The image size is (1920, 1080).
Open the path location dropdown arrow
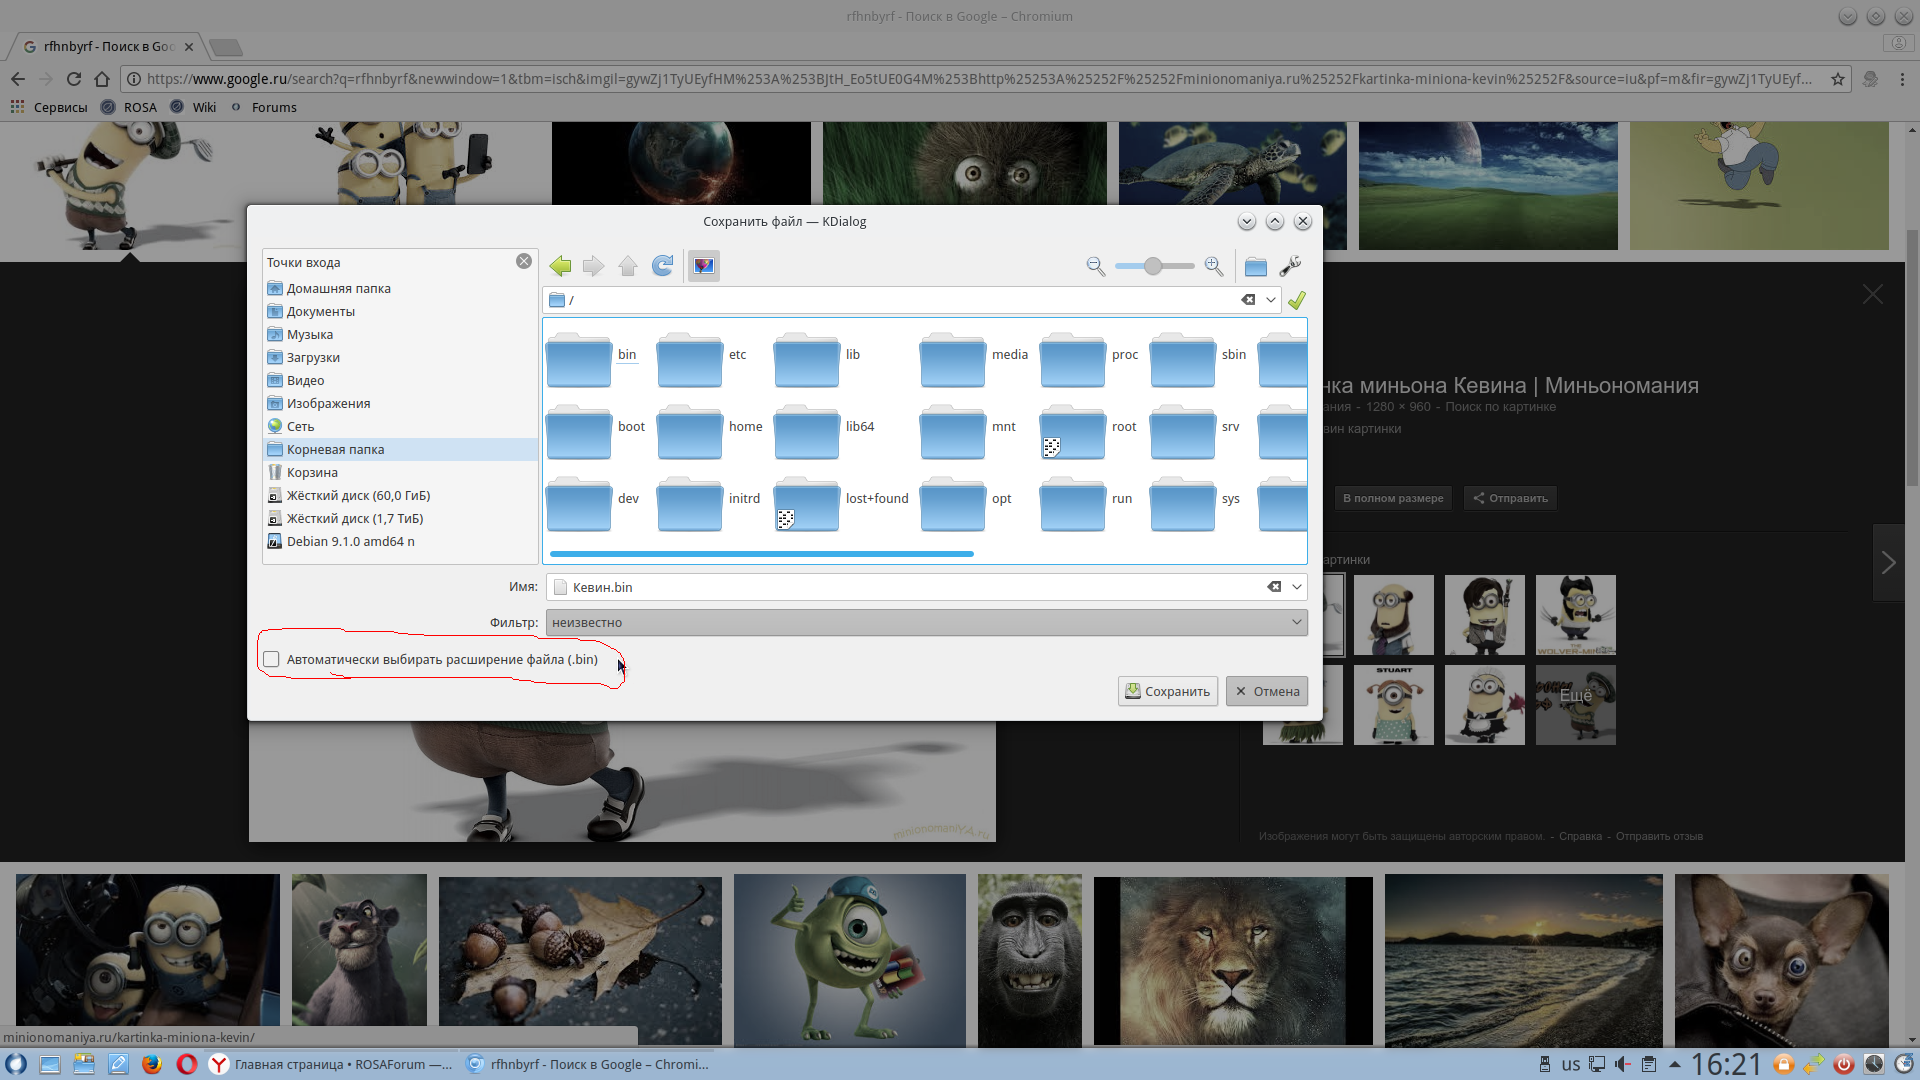[1270, 300]
